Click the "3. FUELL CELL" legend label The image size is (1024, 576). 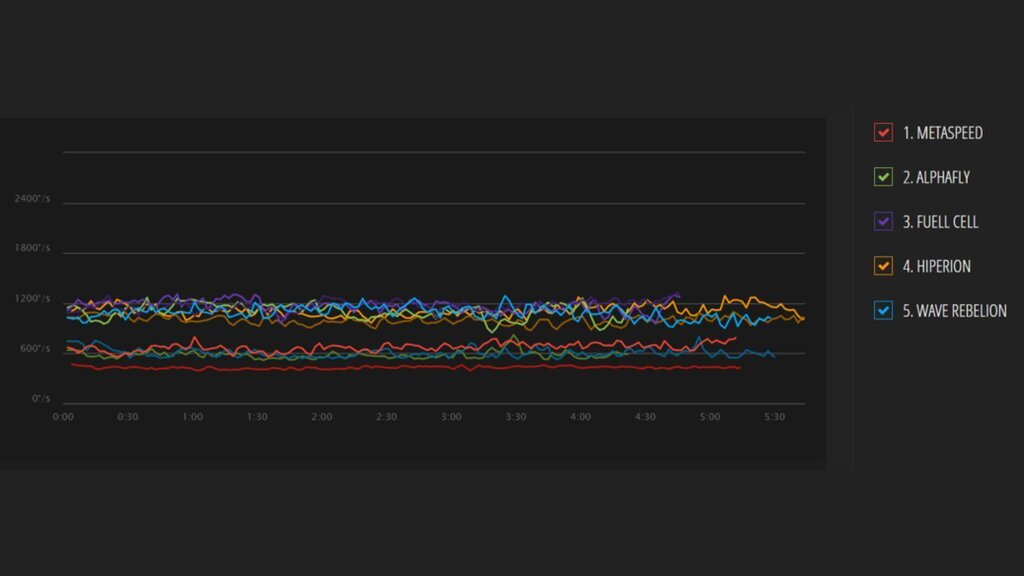tap(940, 222)
